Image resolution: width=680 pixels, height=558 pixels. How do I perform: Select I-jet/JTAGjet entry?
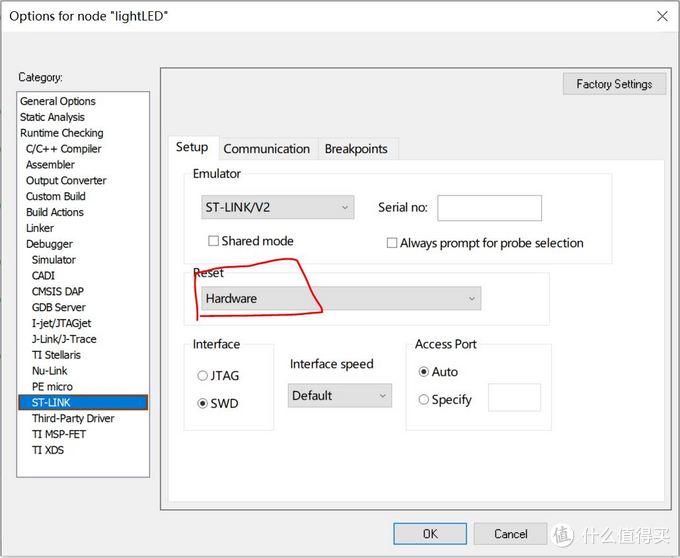[61, 323]
